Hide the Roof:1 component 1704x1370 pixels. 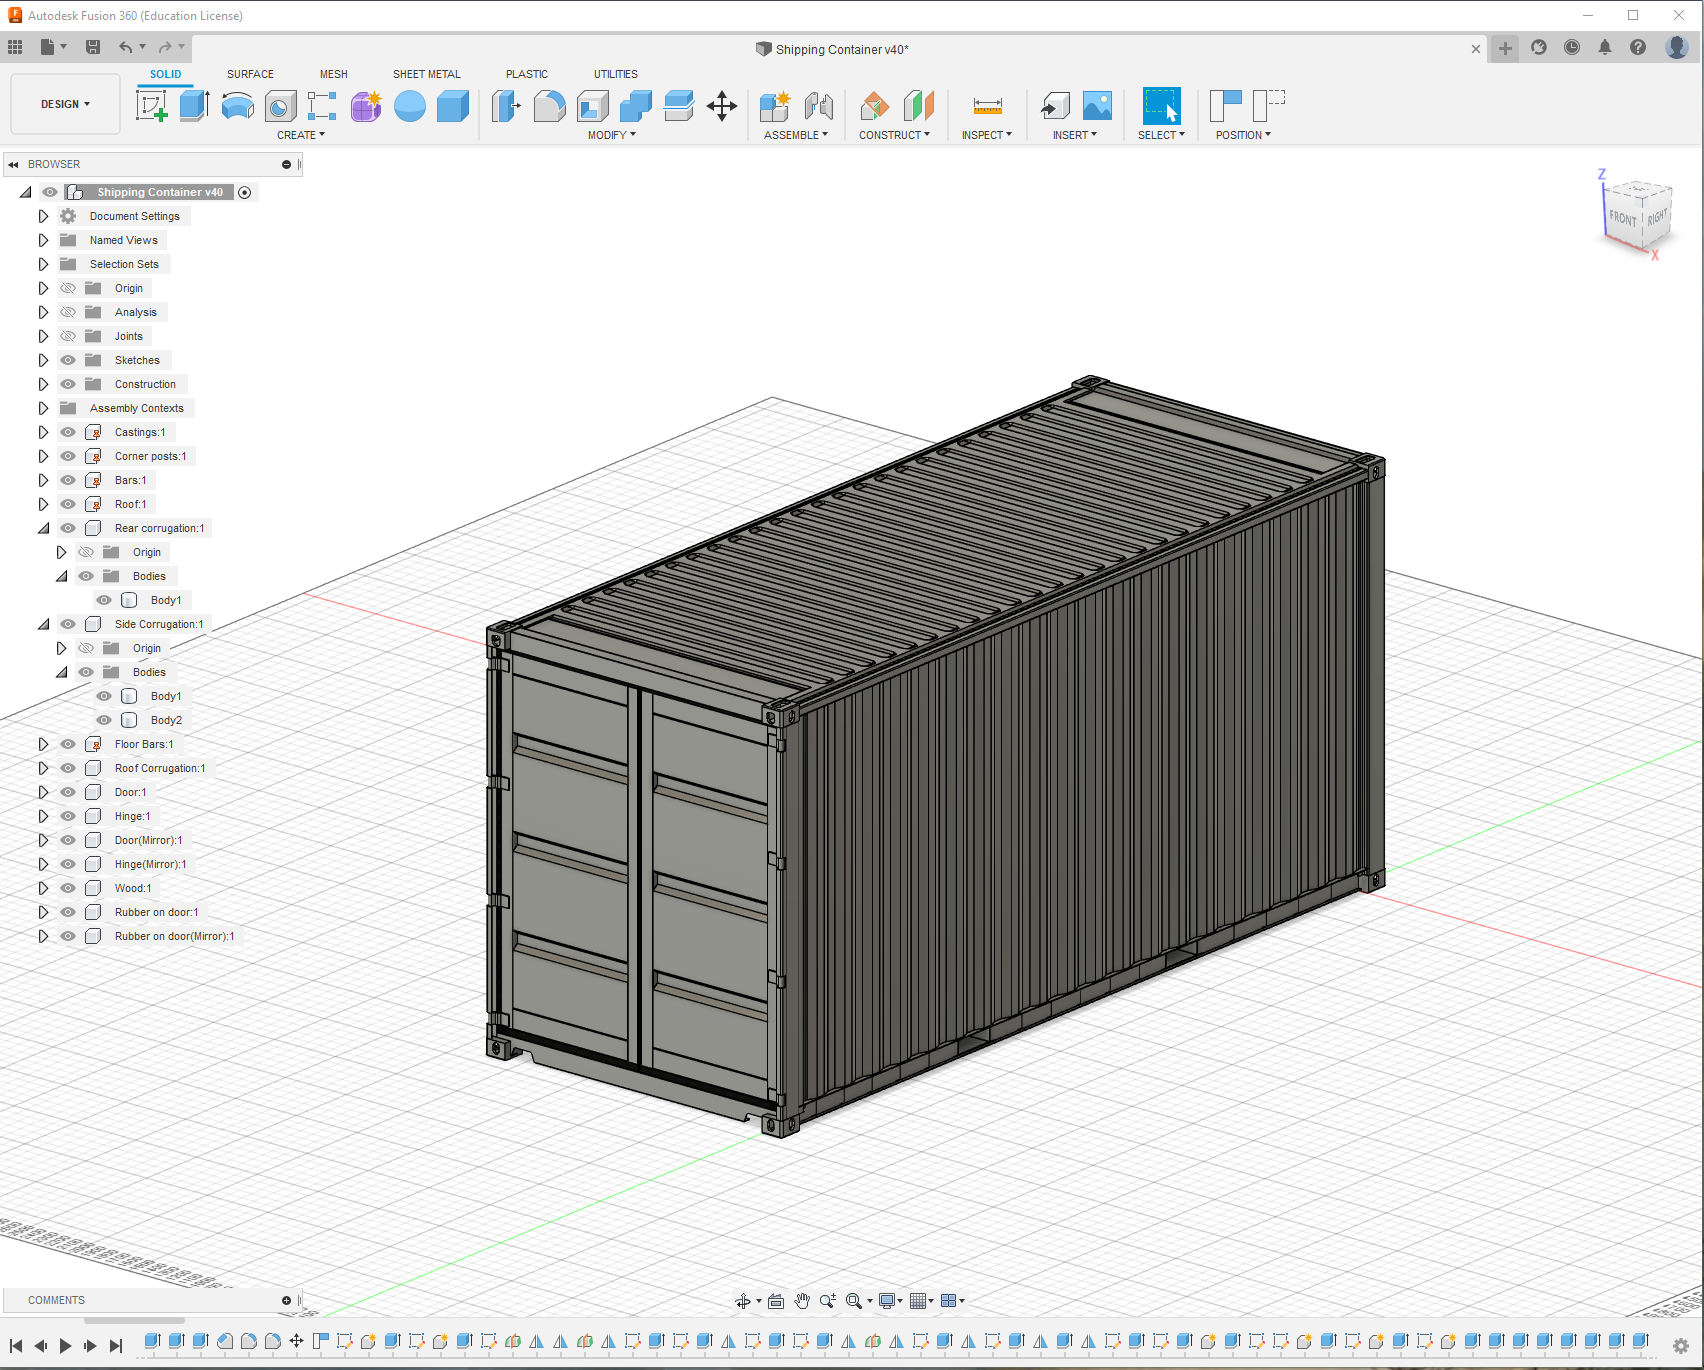[67, 504]
